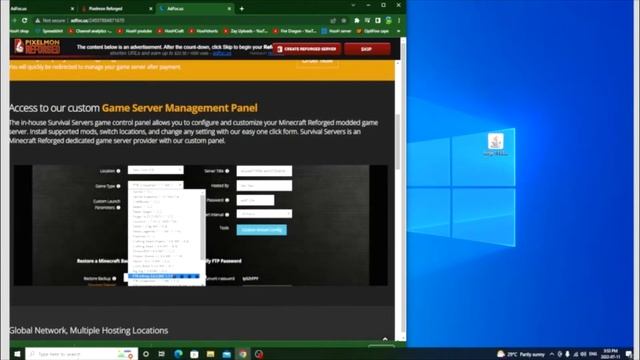Launch Microsoft Edge from the taskbar
The height and width of the screenshot is (360, 640).
click(x=178, y=354)
